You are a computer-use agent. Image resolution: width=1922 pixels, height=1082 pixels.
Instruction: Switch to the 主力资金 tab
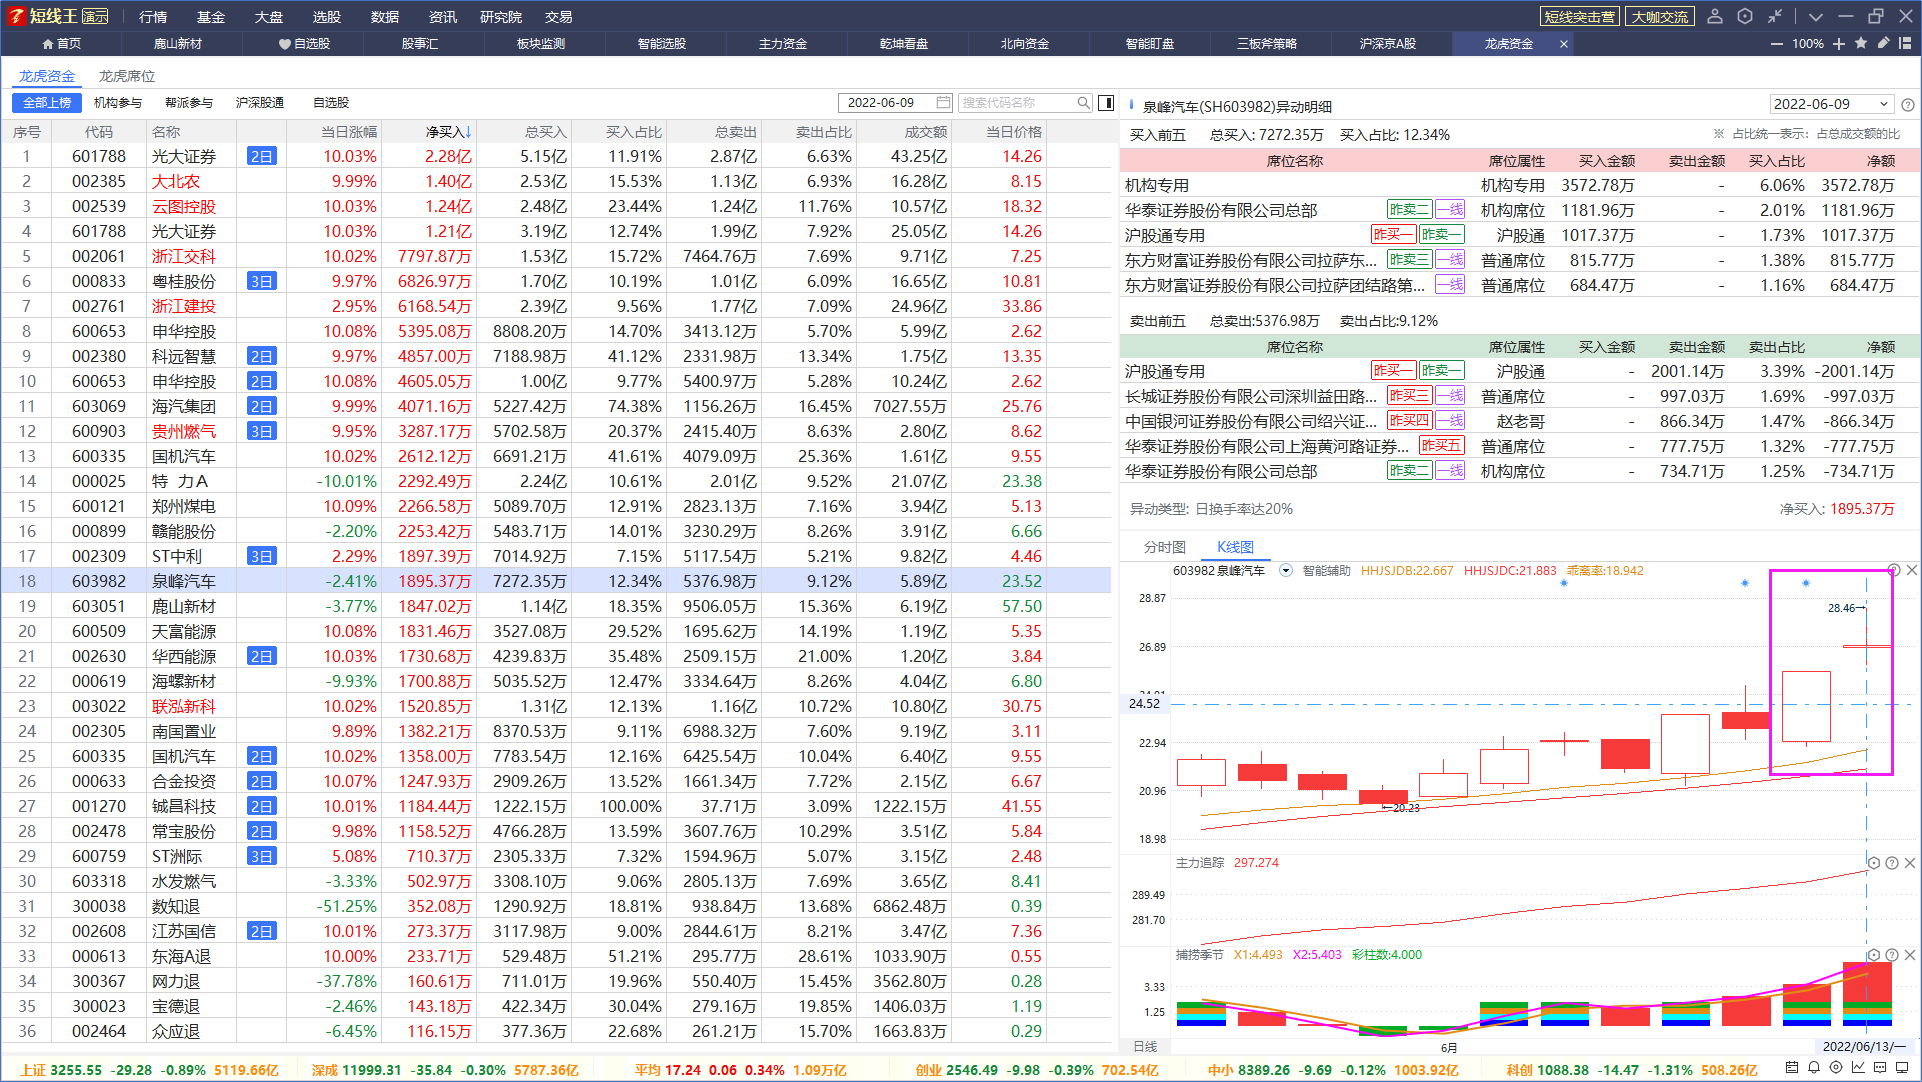783,44
